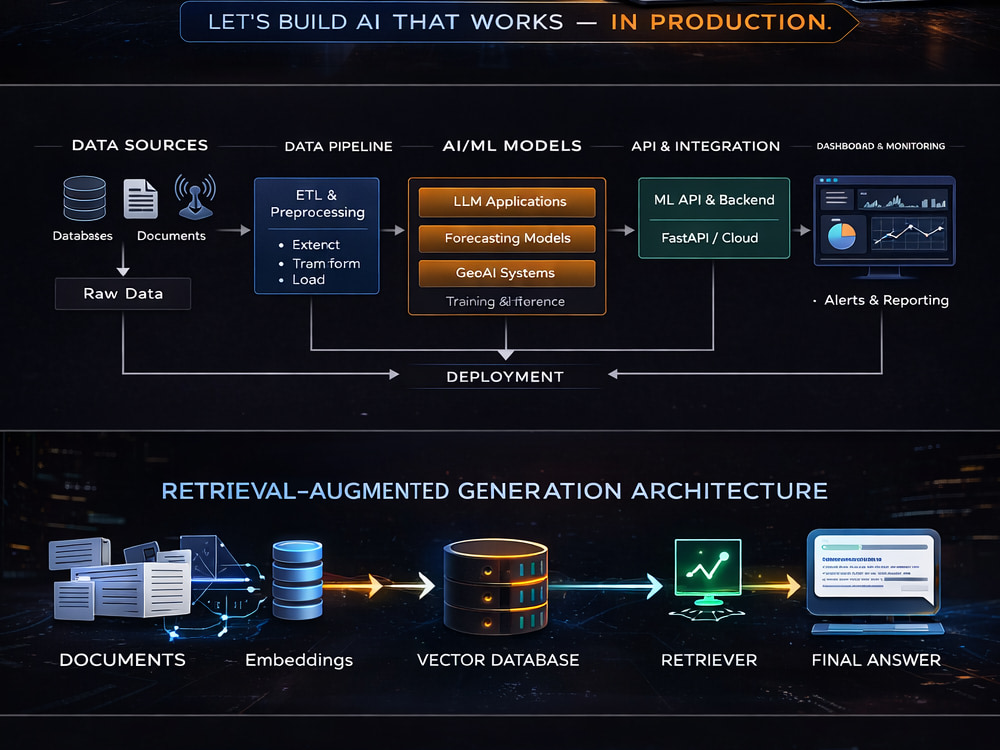Screen dimensions: 1000x750
Task: Click the Vector Database server icon
Action: (496, 586)
